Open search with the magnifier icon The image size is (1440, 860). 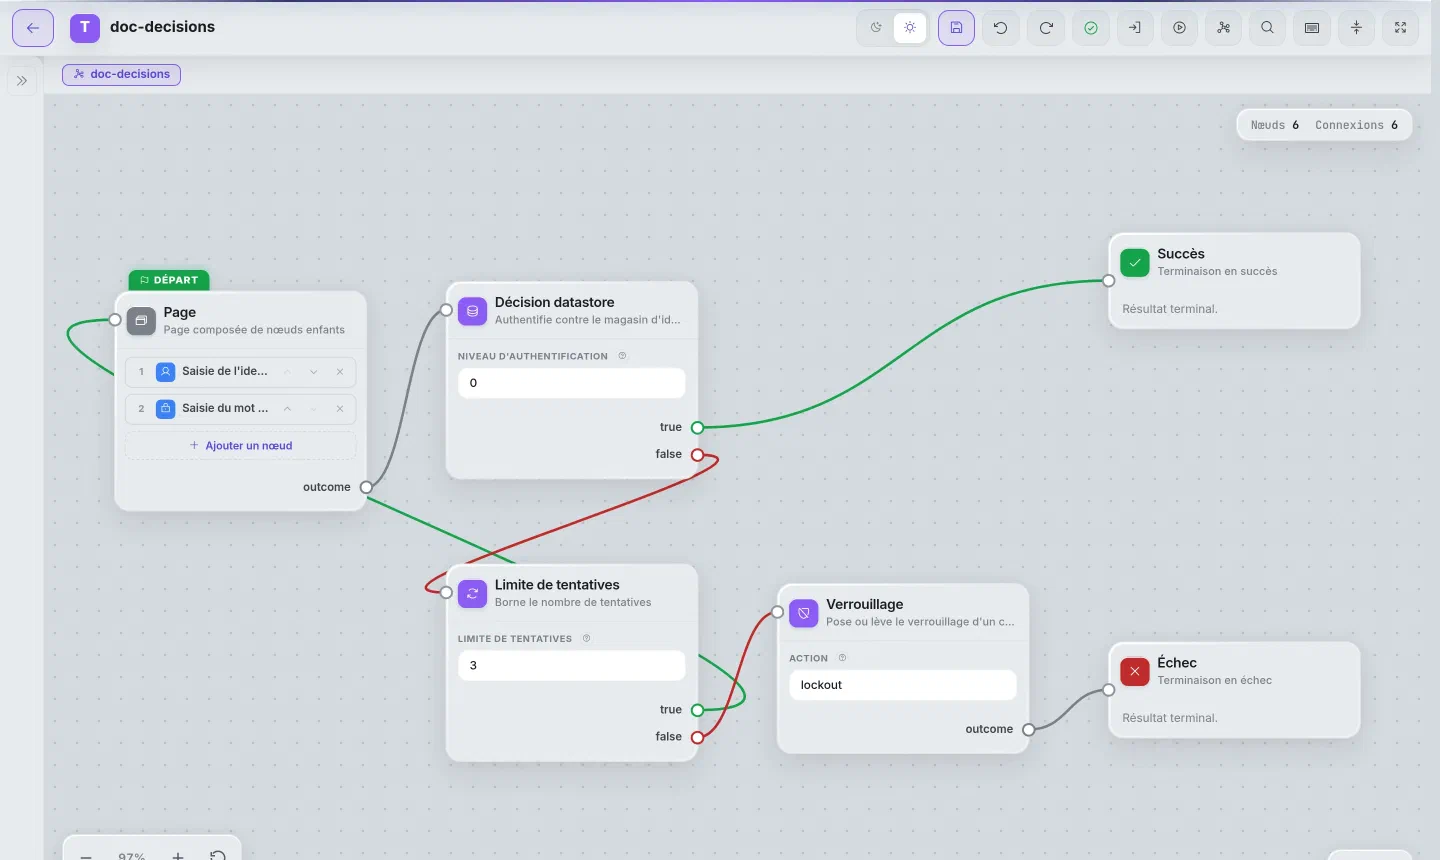[x=1267, y=28]
